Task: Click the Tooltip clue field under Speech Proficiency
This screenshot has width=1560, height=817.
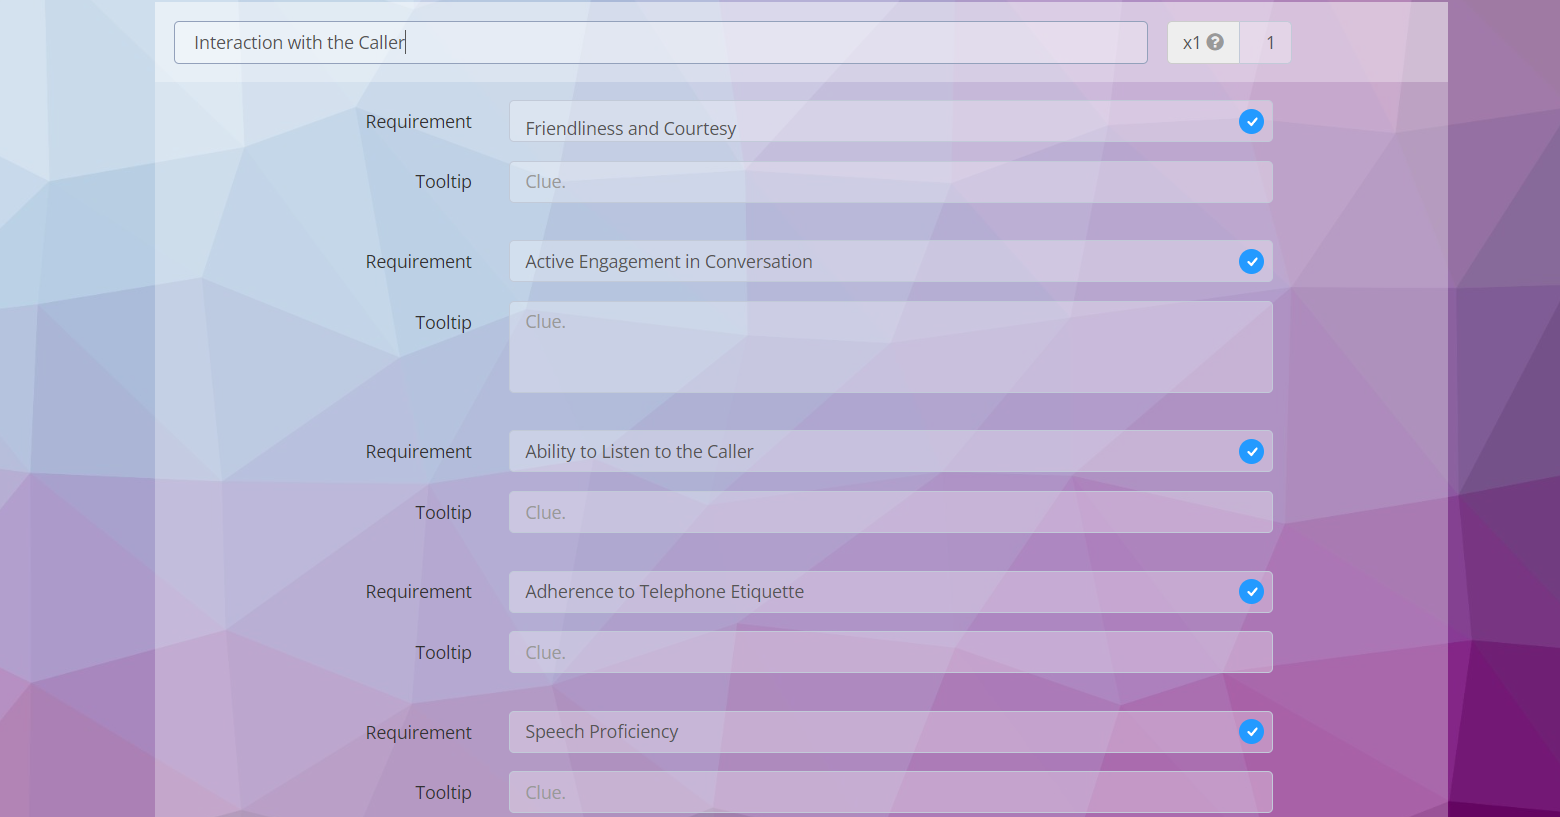Action: pyautogui.click(x=890, y=792)
